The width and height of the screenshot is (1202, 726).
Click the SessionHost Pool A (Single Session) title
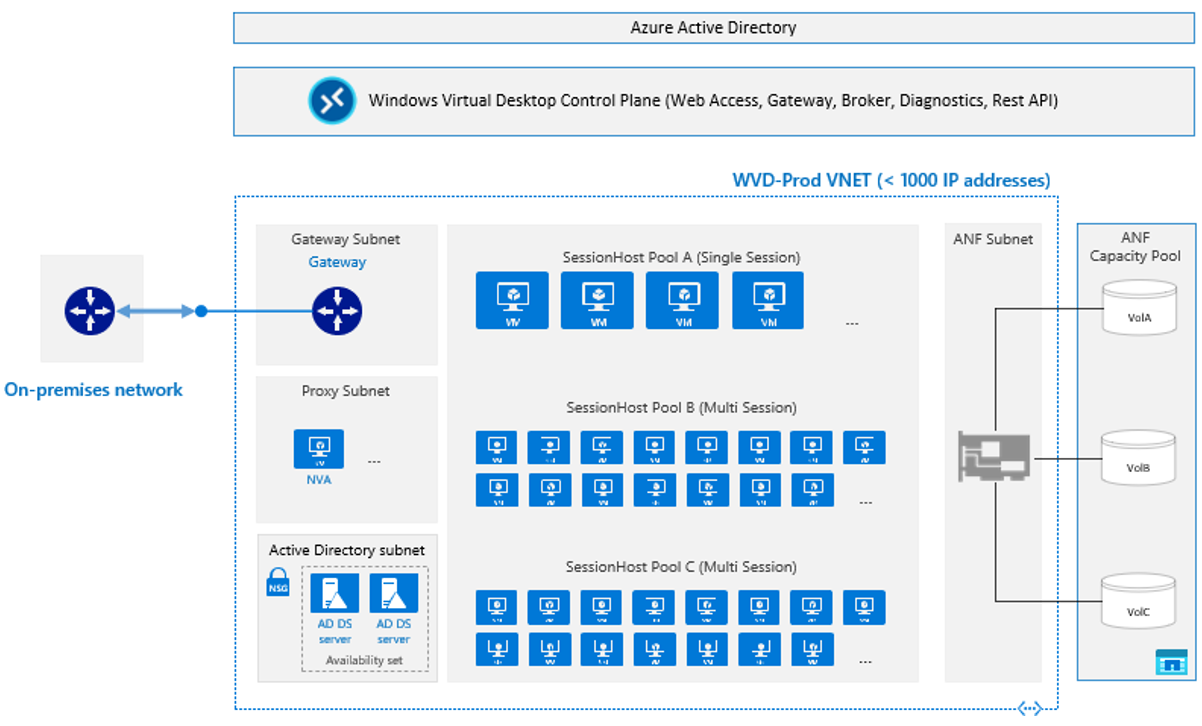click(x=681, y=258)
